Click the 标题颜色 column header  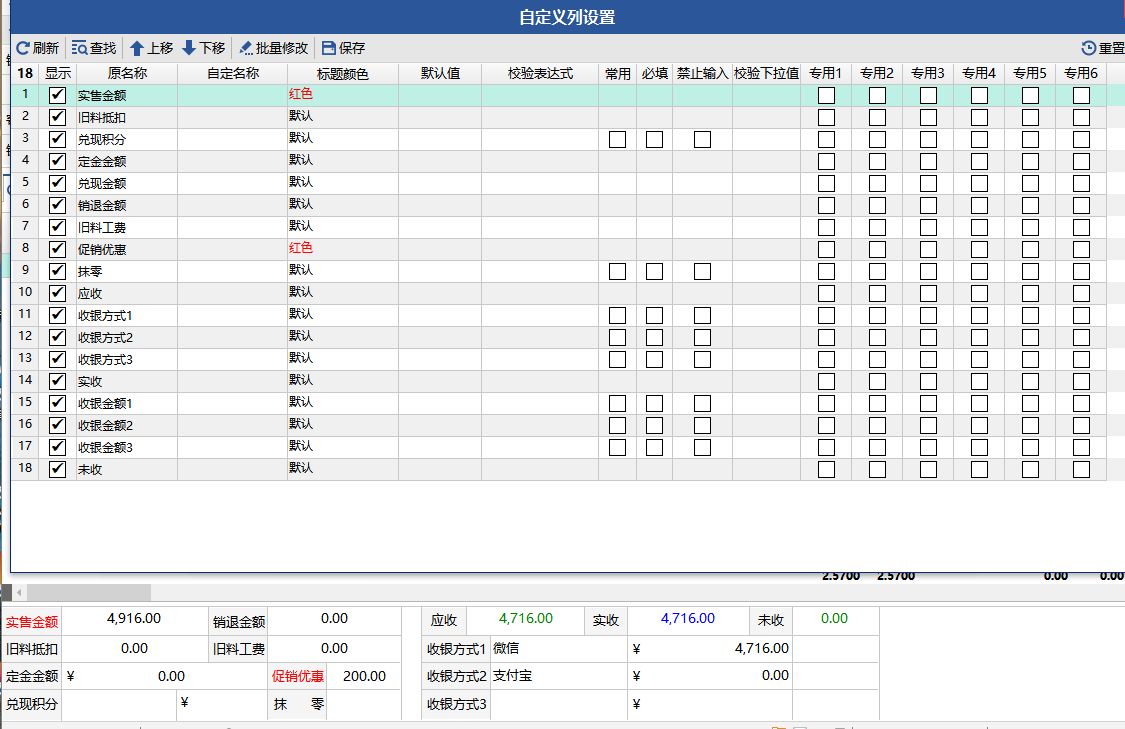[x=342, y=73]
